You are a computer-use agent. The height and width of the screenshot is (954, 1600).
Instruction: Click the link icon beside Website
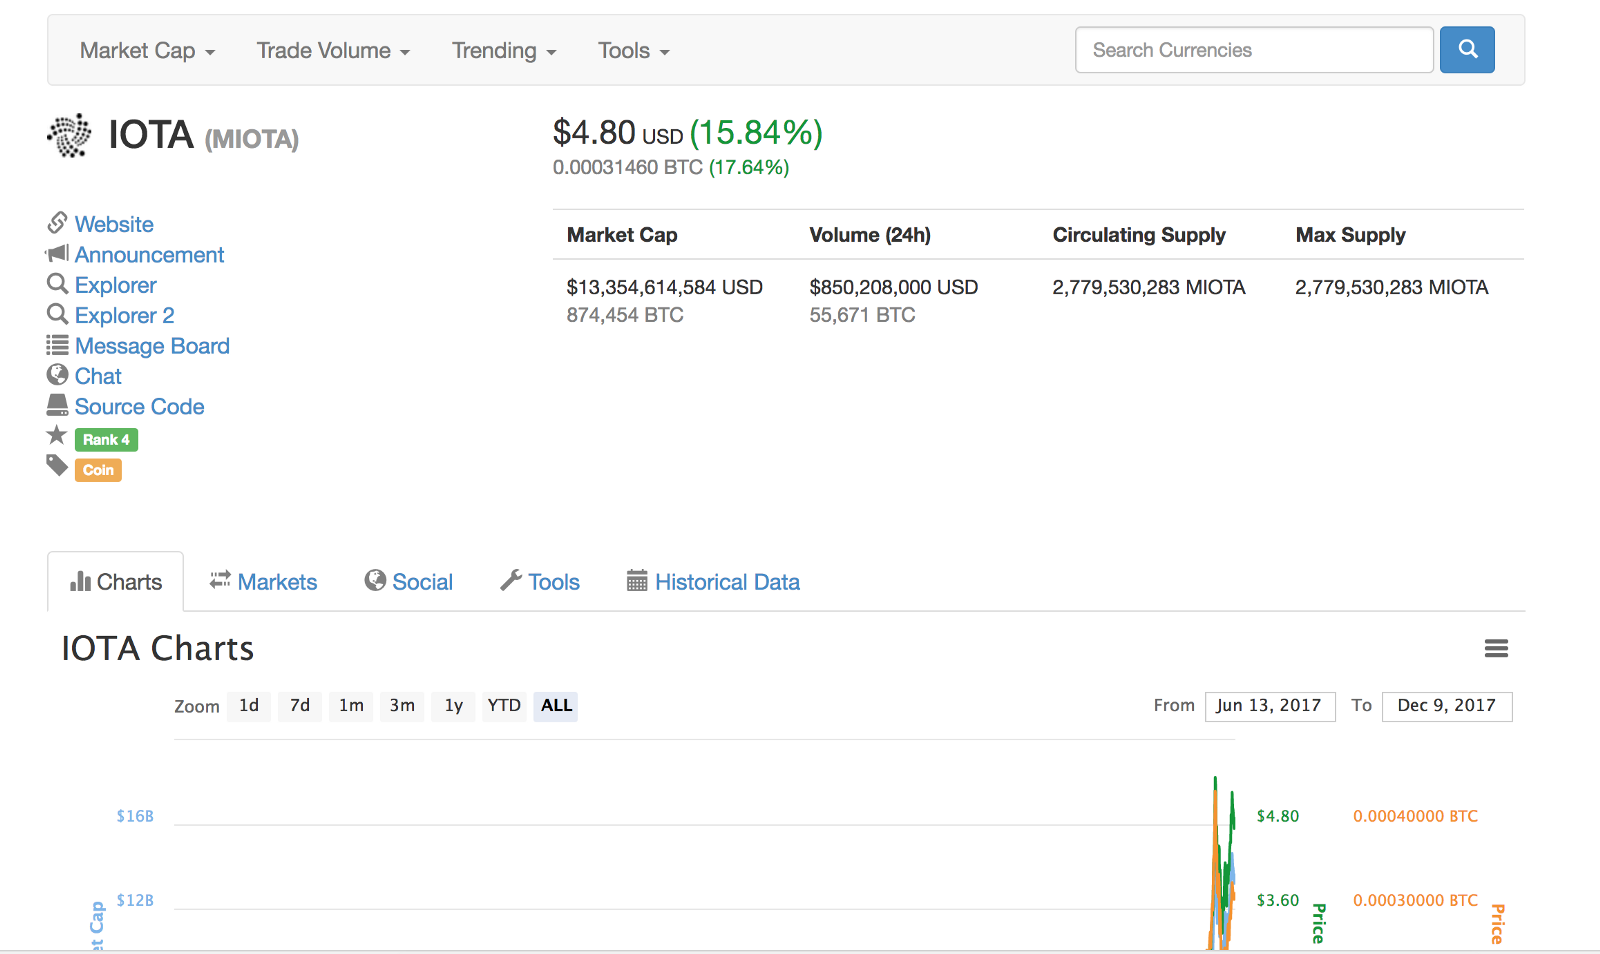[58, 222]
